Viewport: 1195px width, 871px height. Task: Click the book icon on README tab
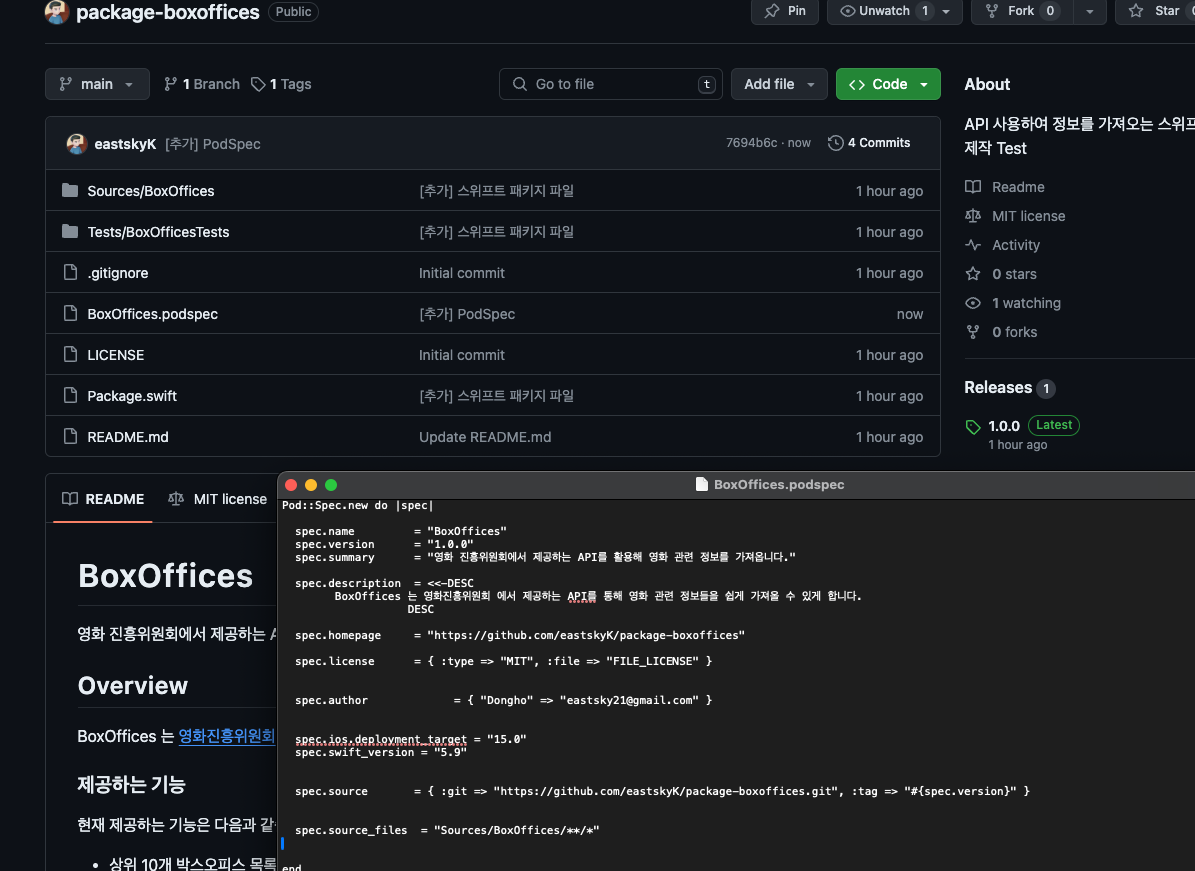(x=70, y=499)
